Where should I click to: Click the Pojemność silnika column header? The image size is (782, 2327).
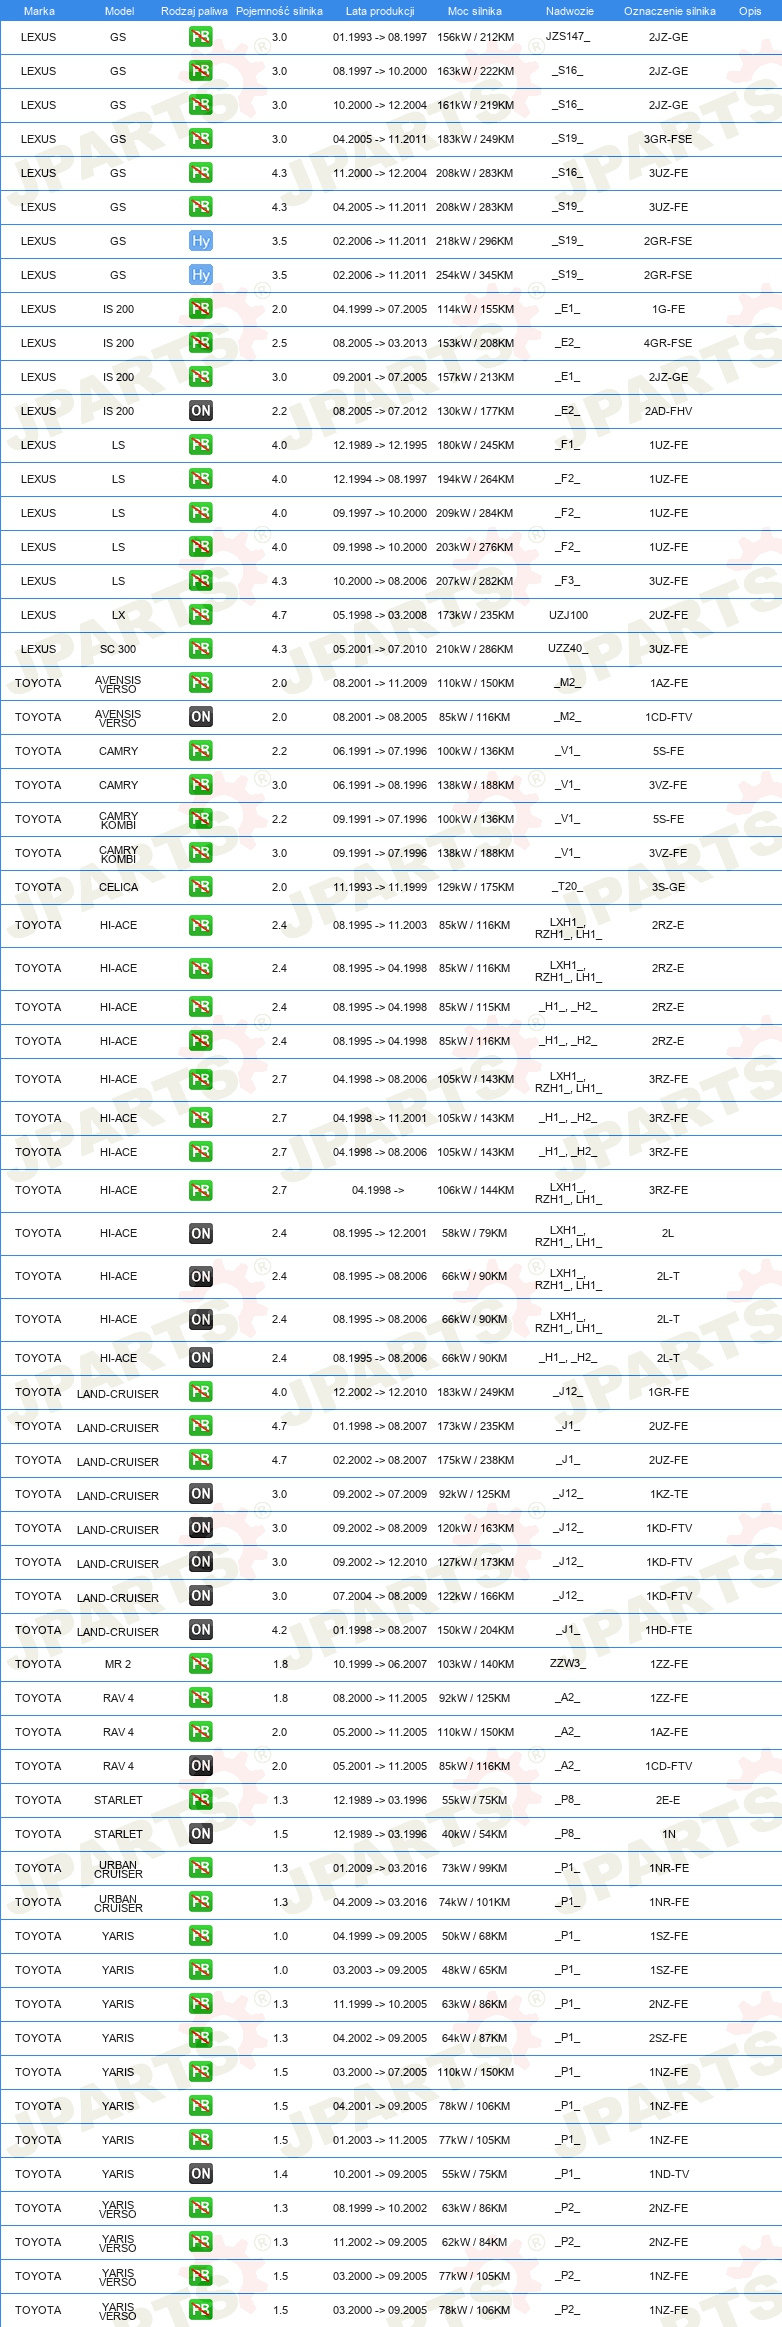(279, 11)
